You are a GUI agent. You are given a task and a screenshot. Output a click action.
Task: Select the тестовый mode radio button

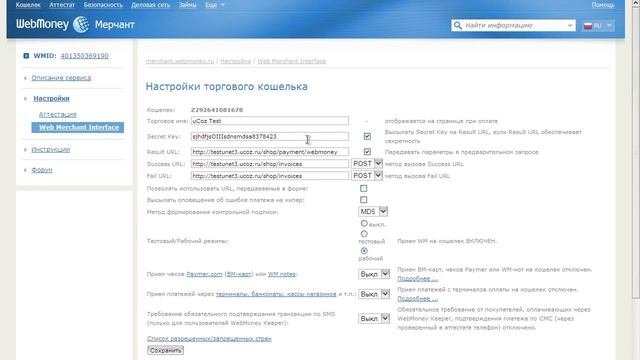(x=364, y=234)
